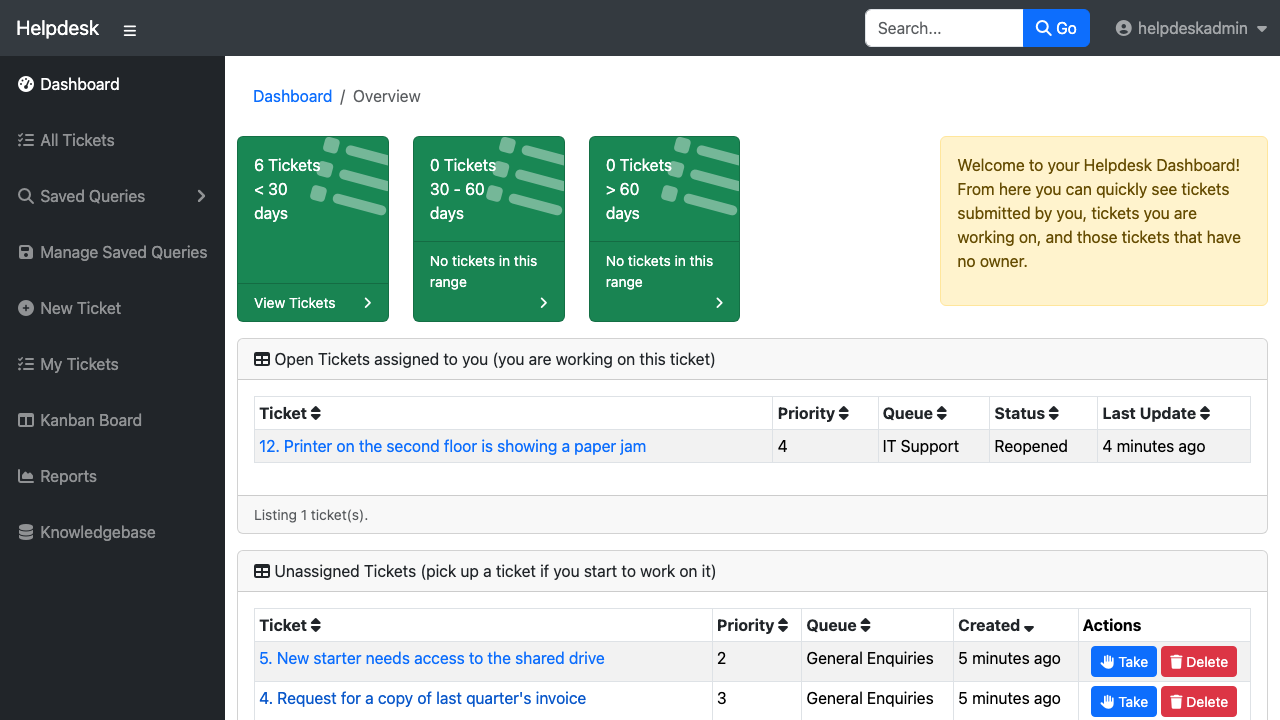This screenshot has width=1280, height=720.
Task: Click the Helpdesk brand link
Action: (58, 28)
